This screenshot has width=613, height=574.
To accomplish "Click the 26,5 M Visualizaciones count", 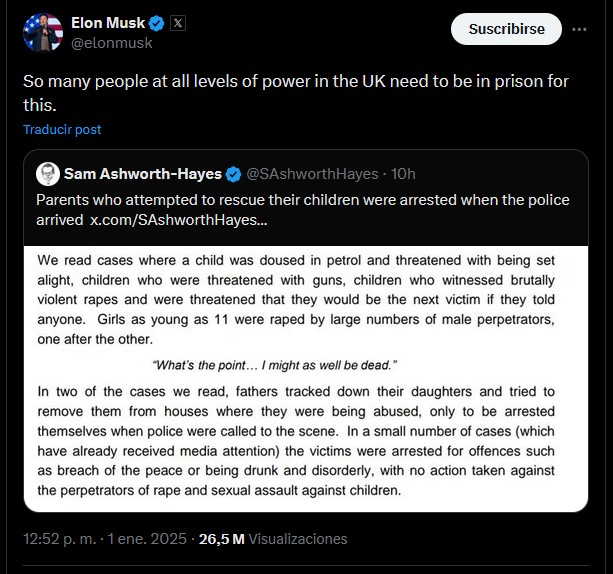I will (x=273, y=539).
